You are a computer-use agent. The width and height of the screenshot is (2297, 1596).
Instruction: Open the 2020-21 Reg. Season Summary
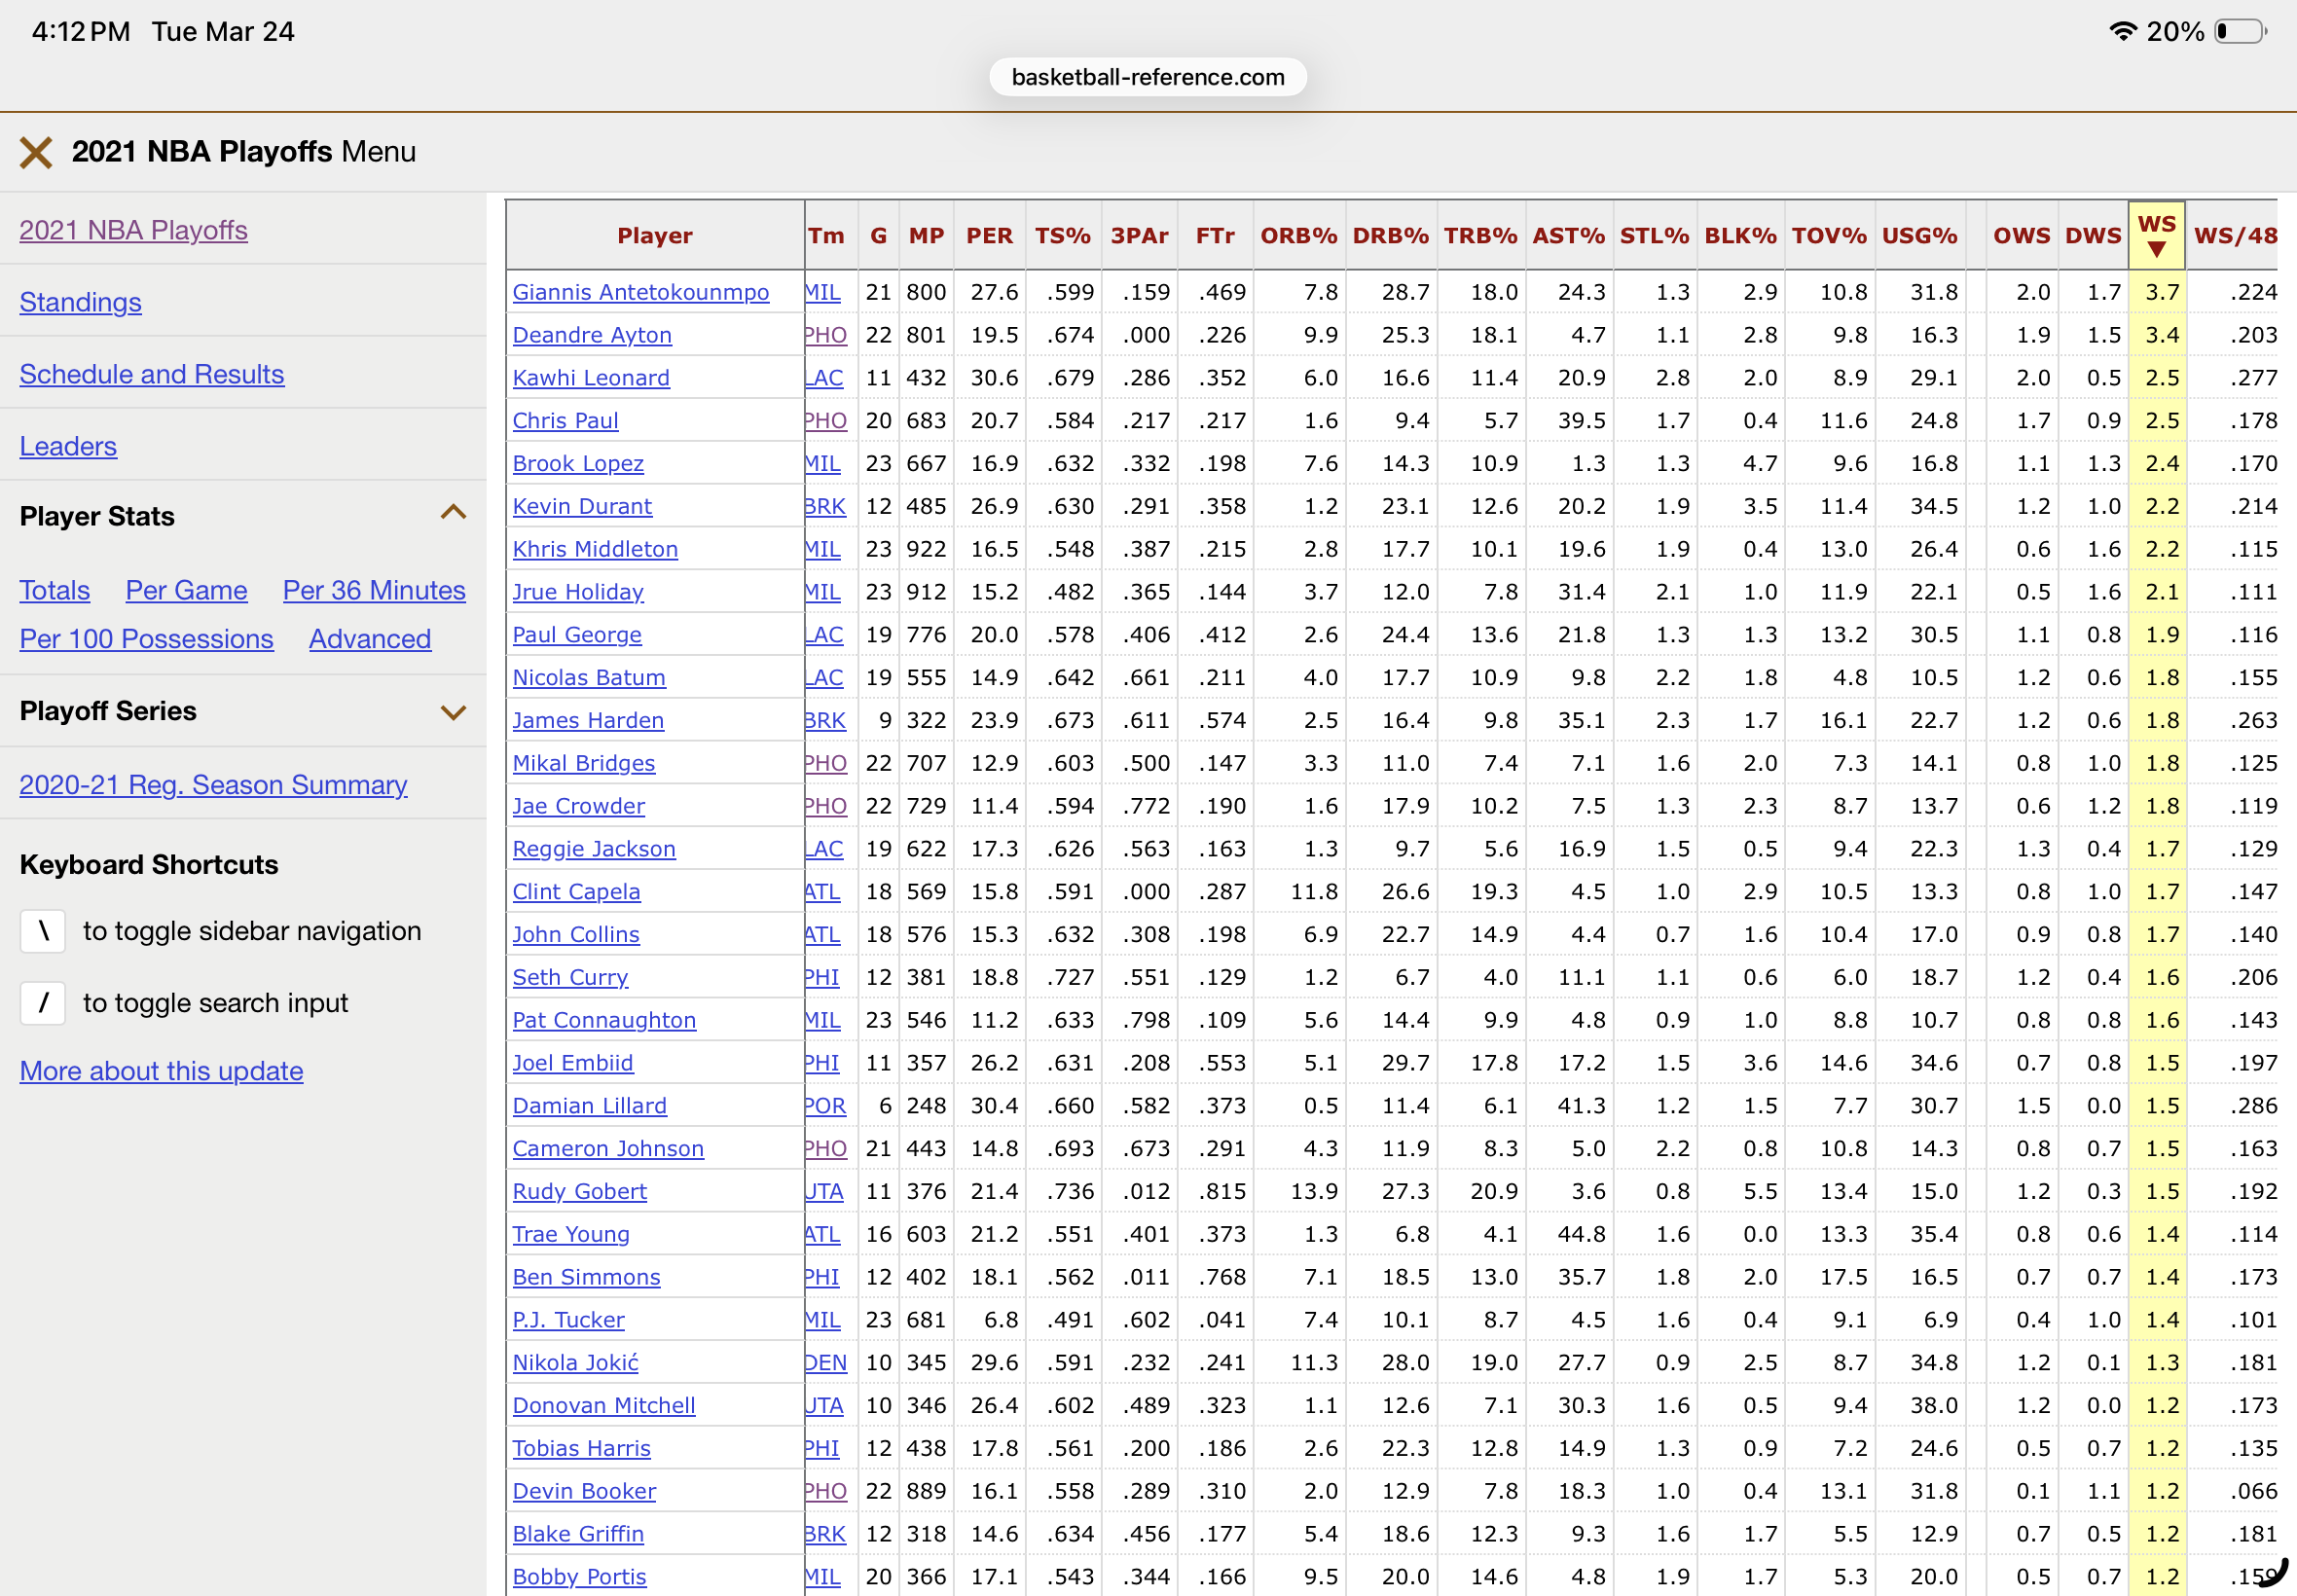[213, 785]
